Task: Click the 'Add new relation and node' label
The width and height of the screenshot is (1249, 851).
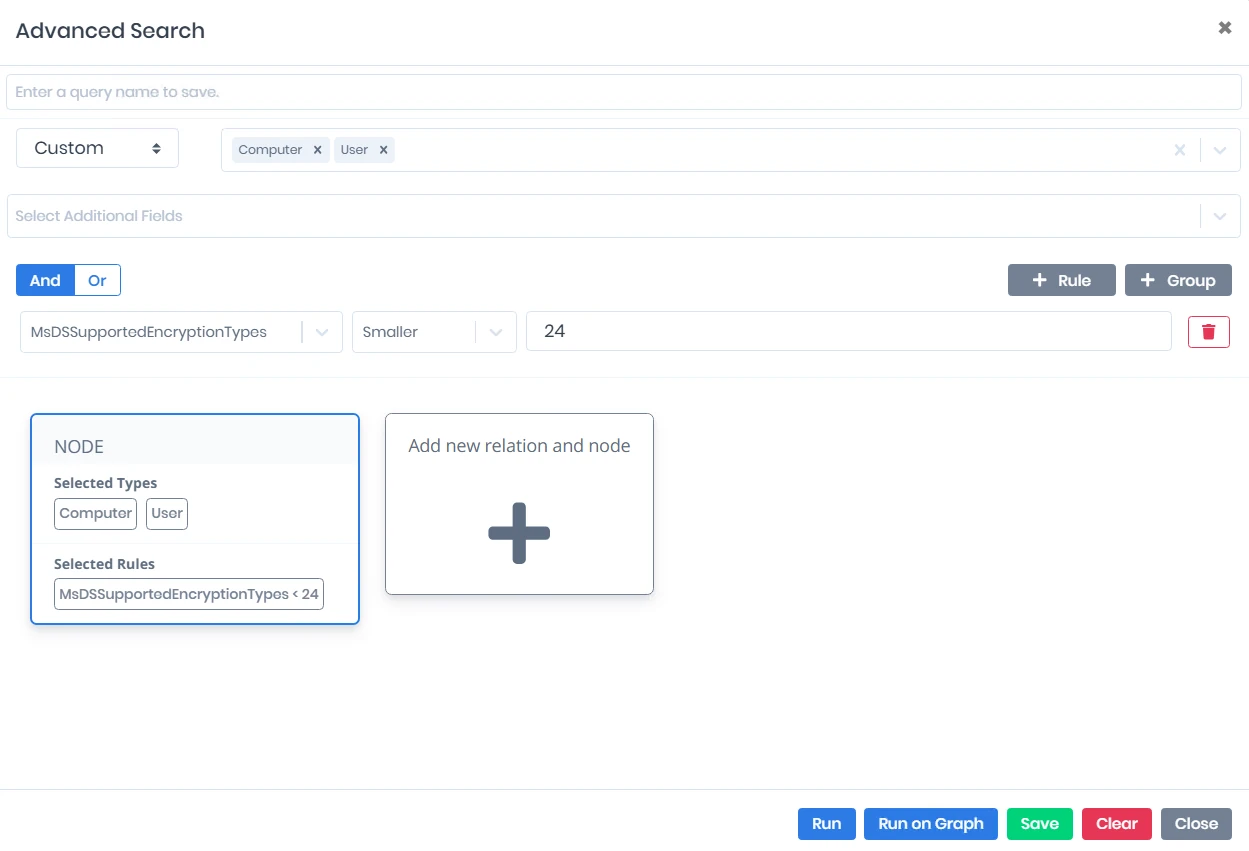Action: click(x=519, y=446)
